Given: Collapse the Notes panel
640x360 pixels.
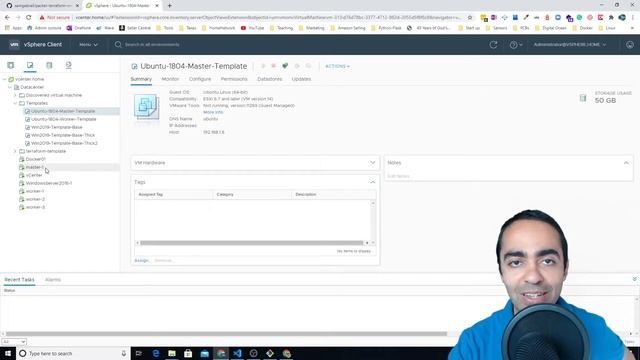Looking at the screenshot, I should (x=626, y=163).
